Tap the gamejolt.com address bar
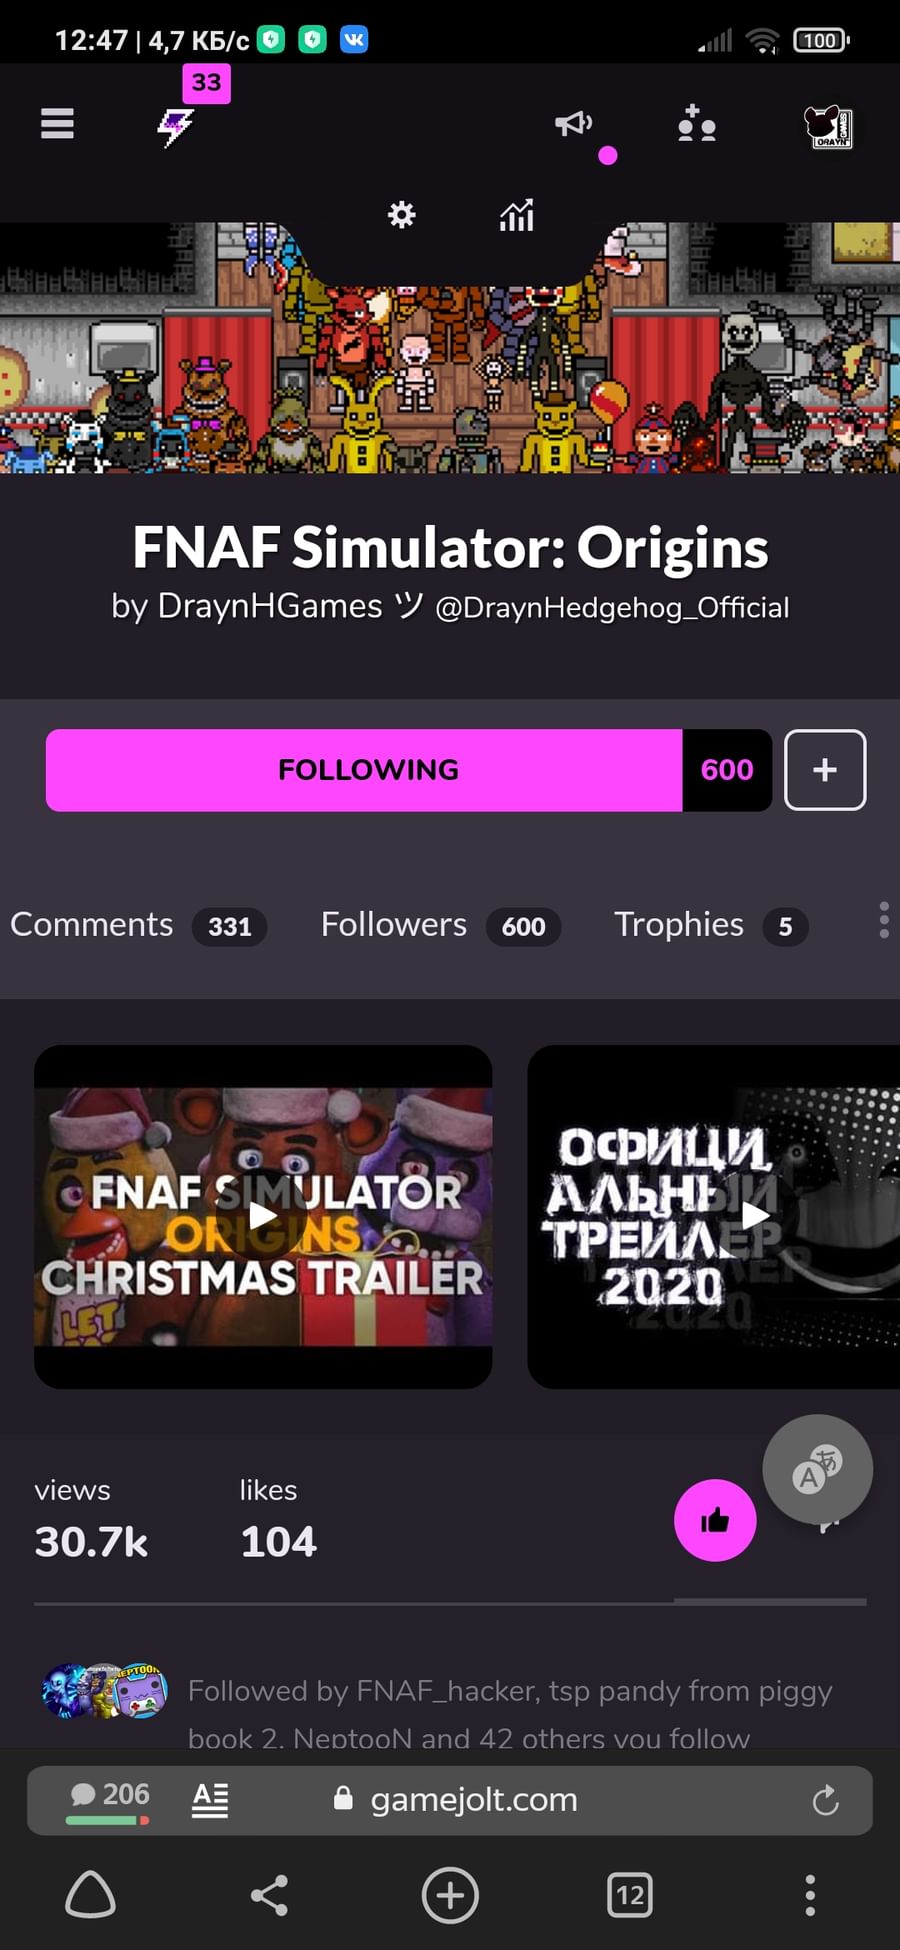Image resolution: width=900 pixels, height=1950 pixels. [473, 1800]
